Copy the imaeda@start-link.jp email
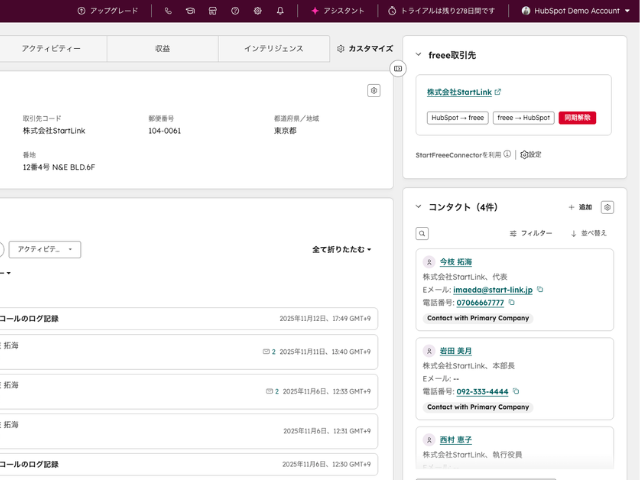The image size is (640, 480). pos(540,289)
